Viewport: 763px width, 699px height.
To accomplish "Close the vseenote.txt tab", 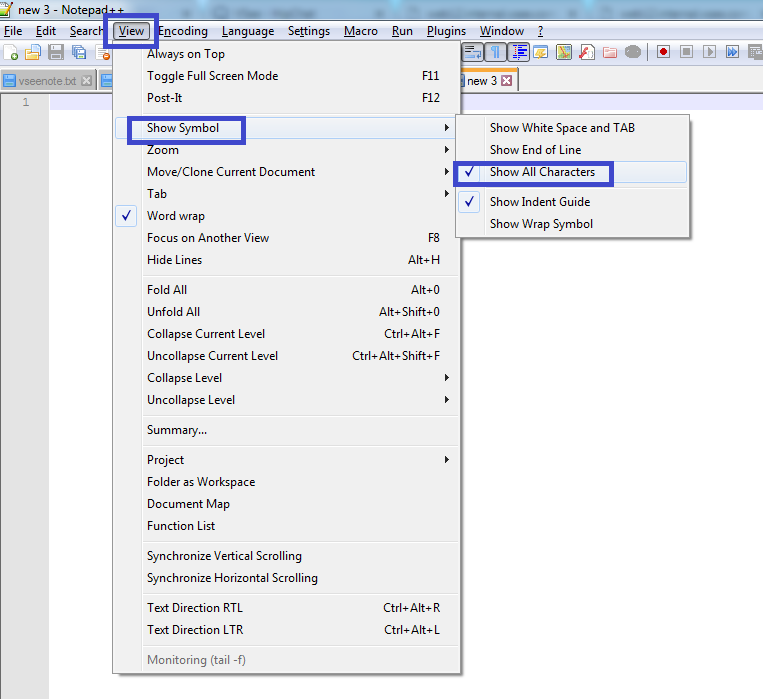I will [x=86, y=81].
